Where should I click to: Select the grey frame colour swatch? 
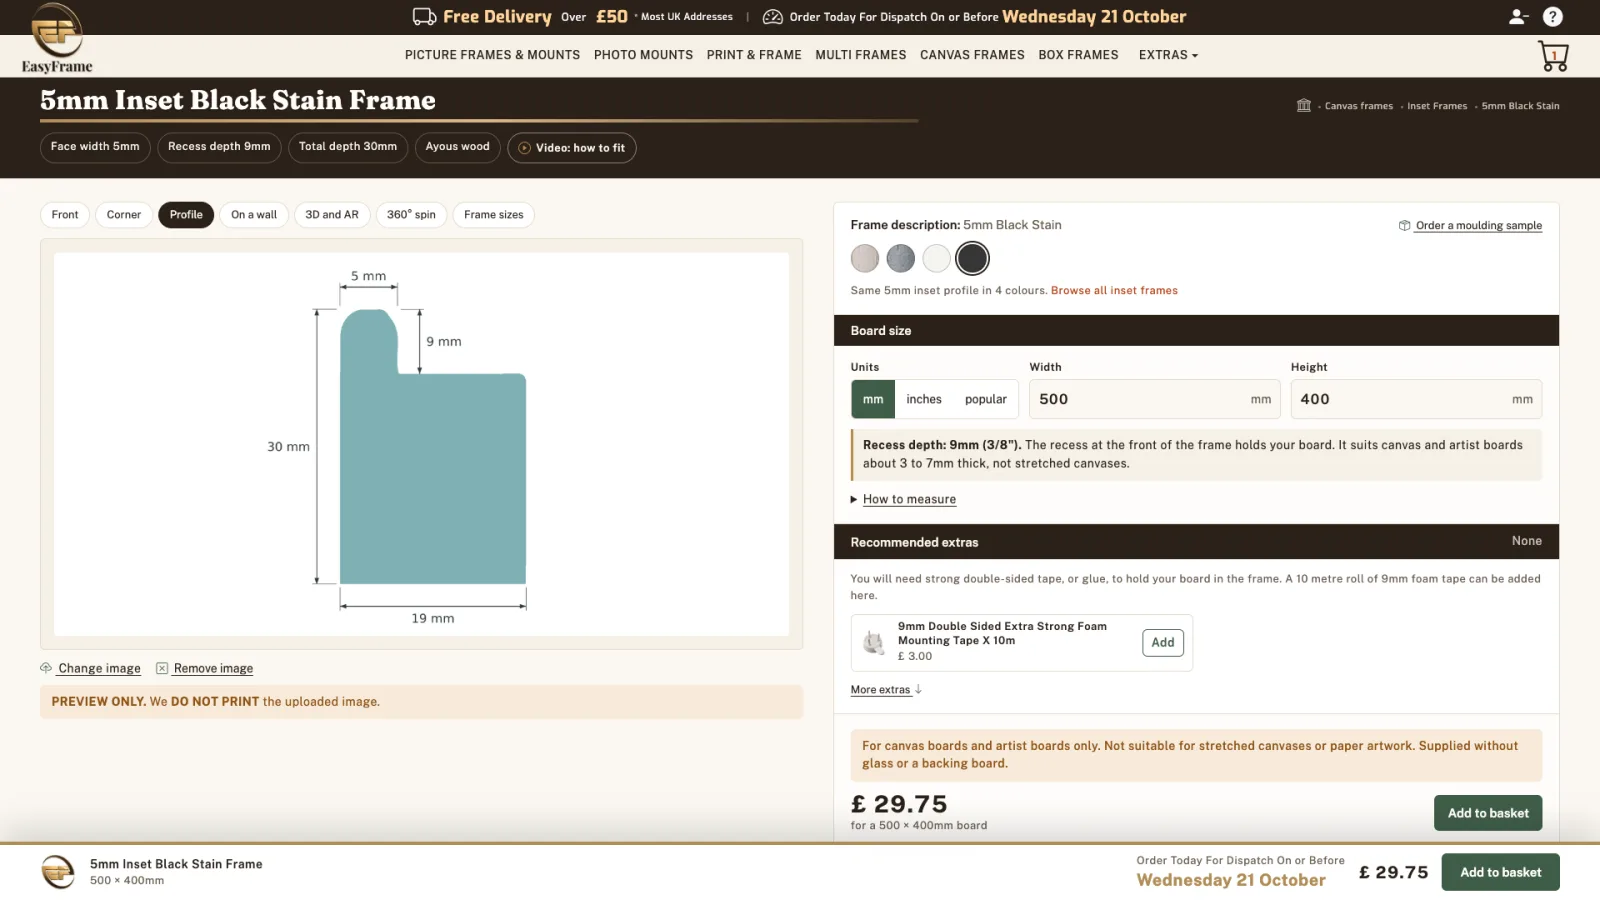pos(901,258)
